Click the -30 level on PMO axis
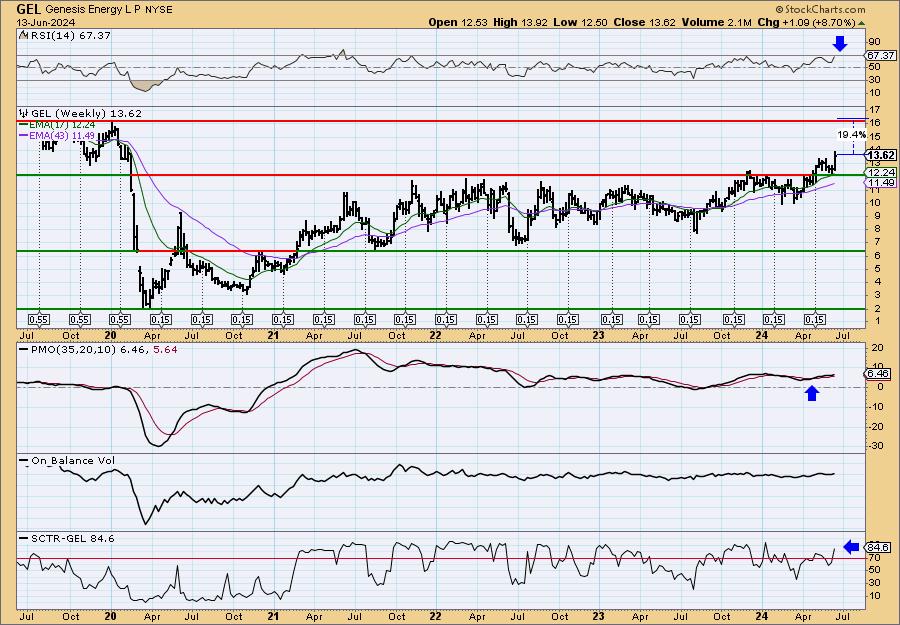Screen dimensions: 900x625 pyautogui.click(x=876, y=446)
